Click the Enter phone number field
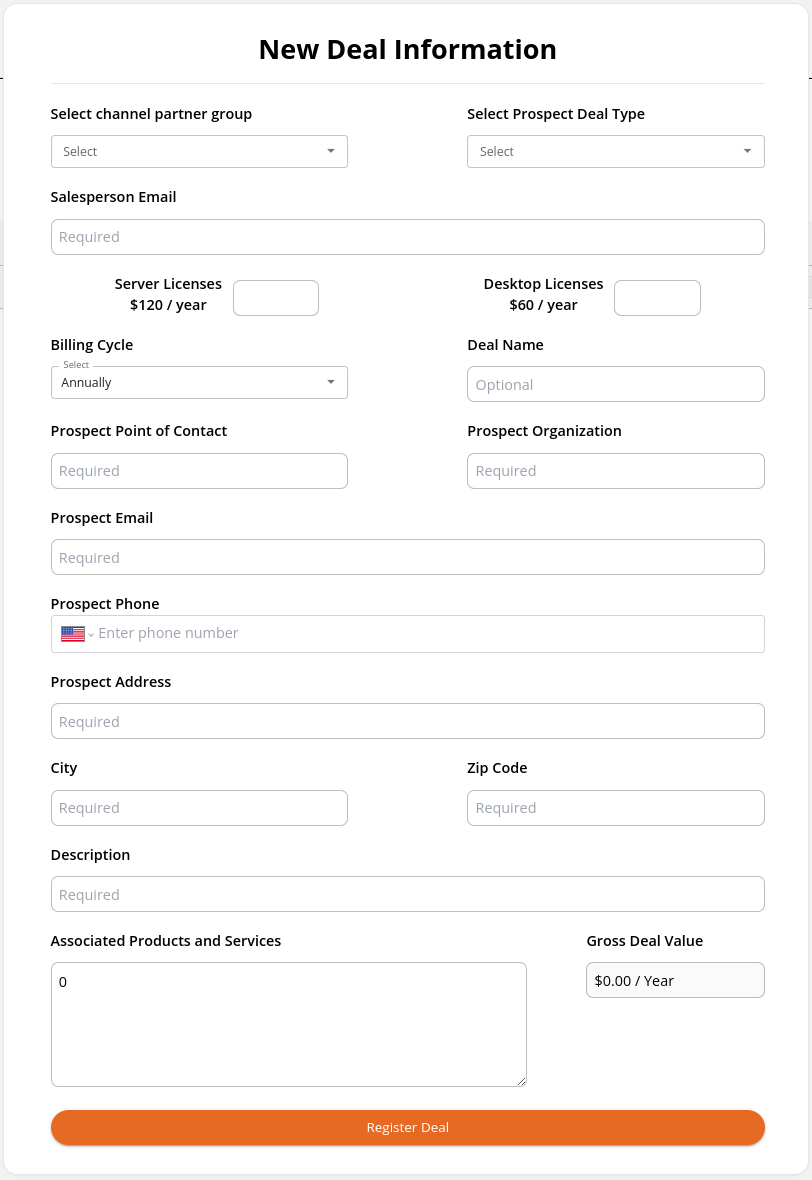The width and height of the screenshot is (812, 1180). click(x=429, y=634)
